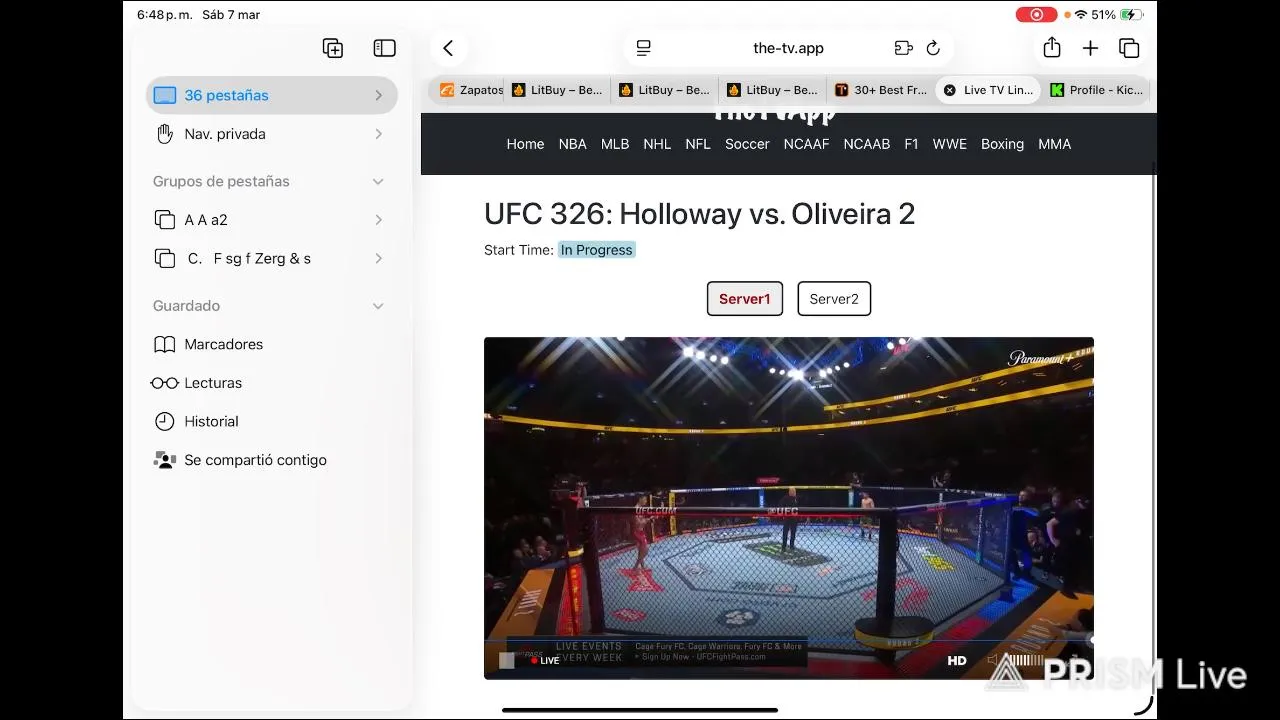This screenshot has width=1280, height=720.
Task: Expand the 36 pestañas chevron
Action: (x=378, y=95)
